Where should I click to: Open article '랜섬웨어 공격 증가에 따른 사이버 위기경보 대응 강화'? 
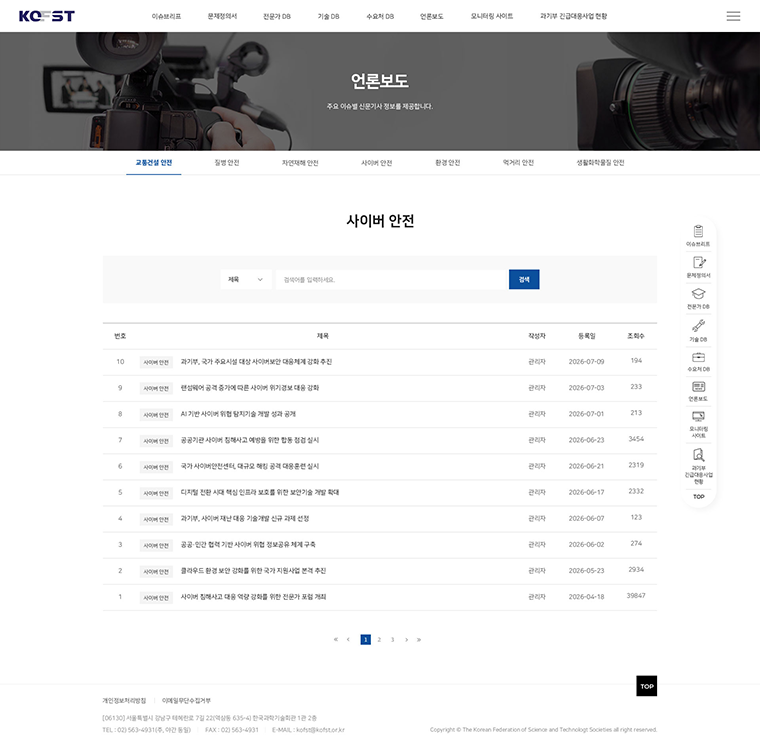pos(250,388)
